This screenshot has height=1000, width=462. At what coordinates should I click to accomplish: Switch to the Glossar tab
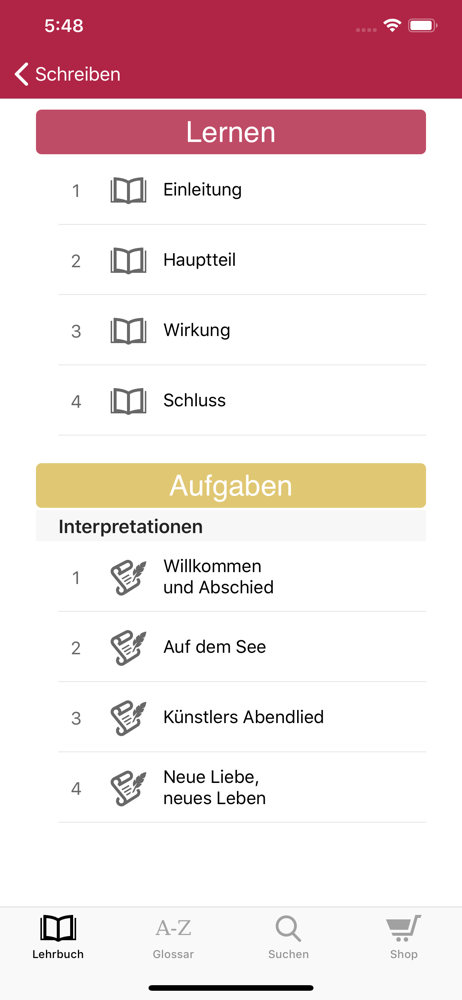[174, 938]
